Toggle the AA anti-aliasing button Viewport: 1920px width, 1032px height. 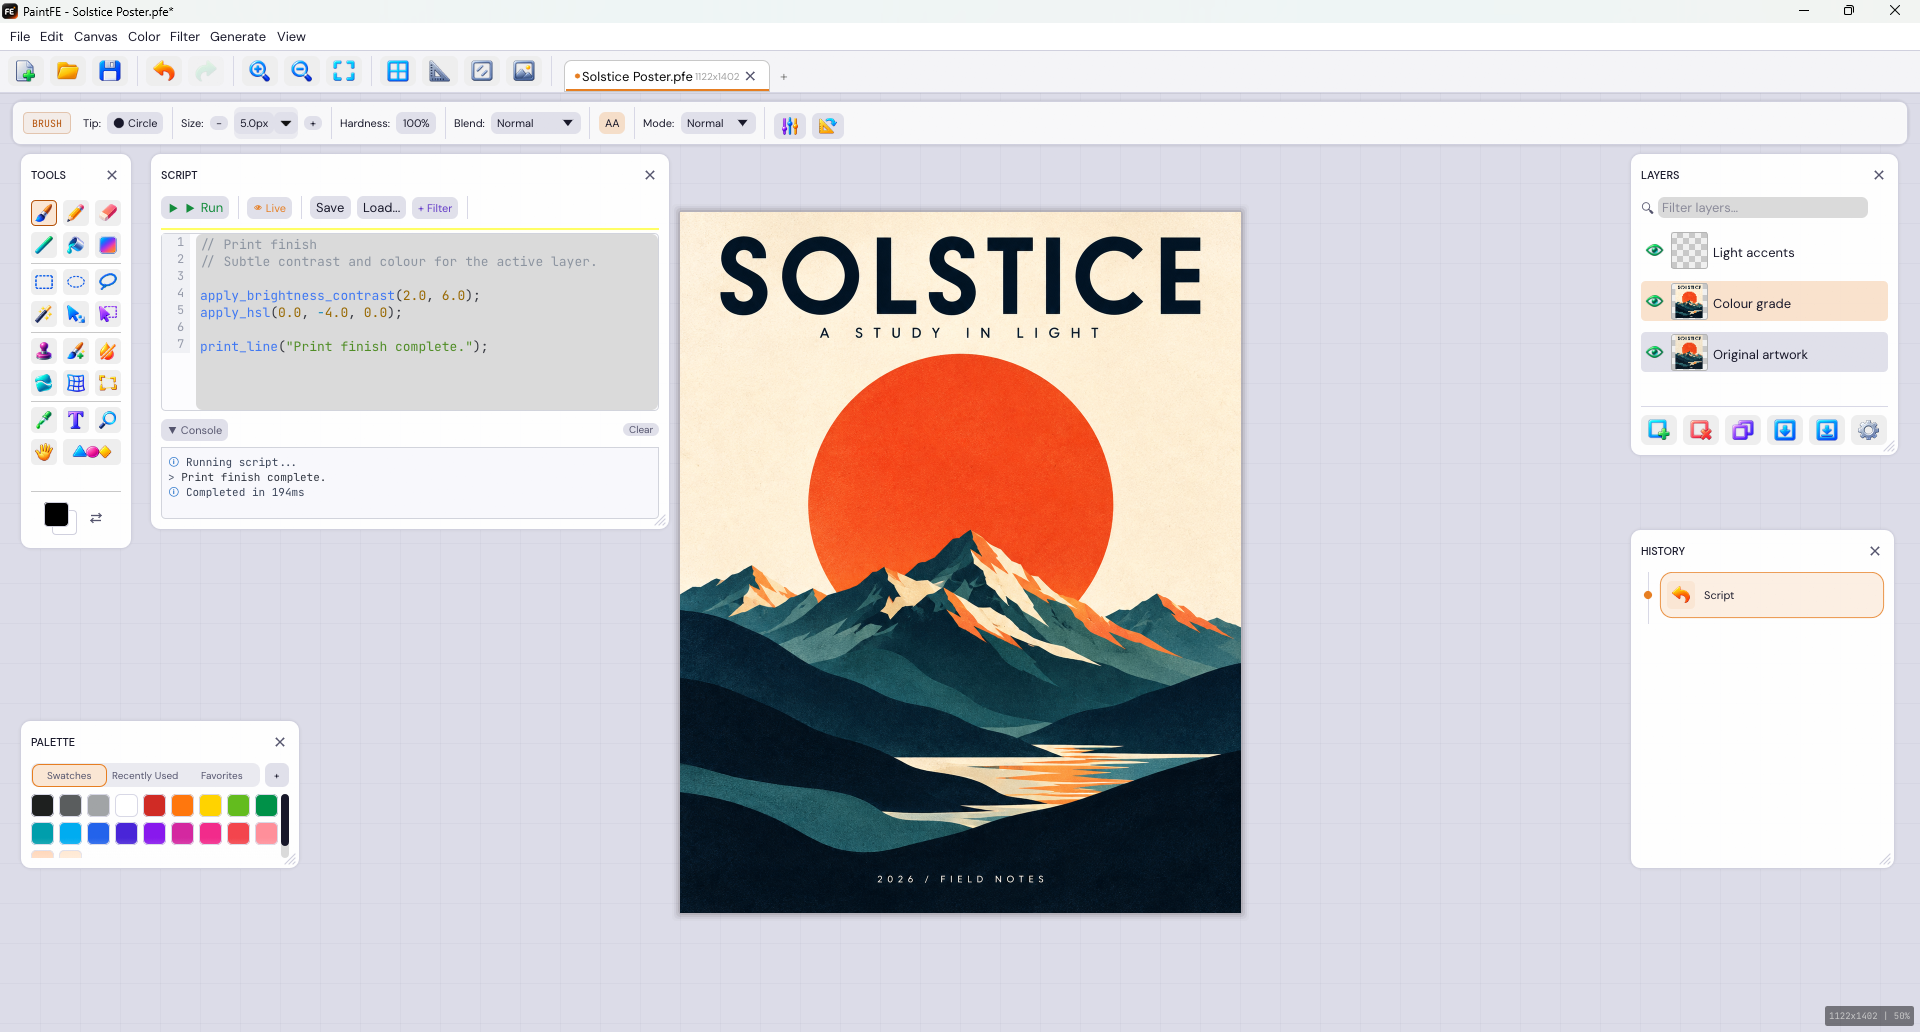(x=612, y=124)
